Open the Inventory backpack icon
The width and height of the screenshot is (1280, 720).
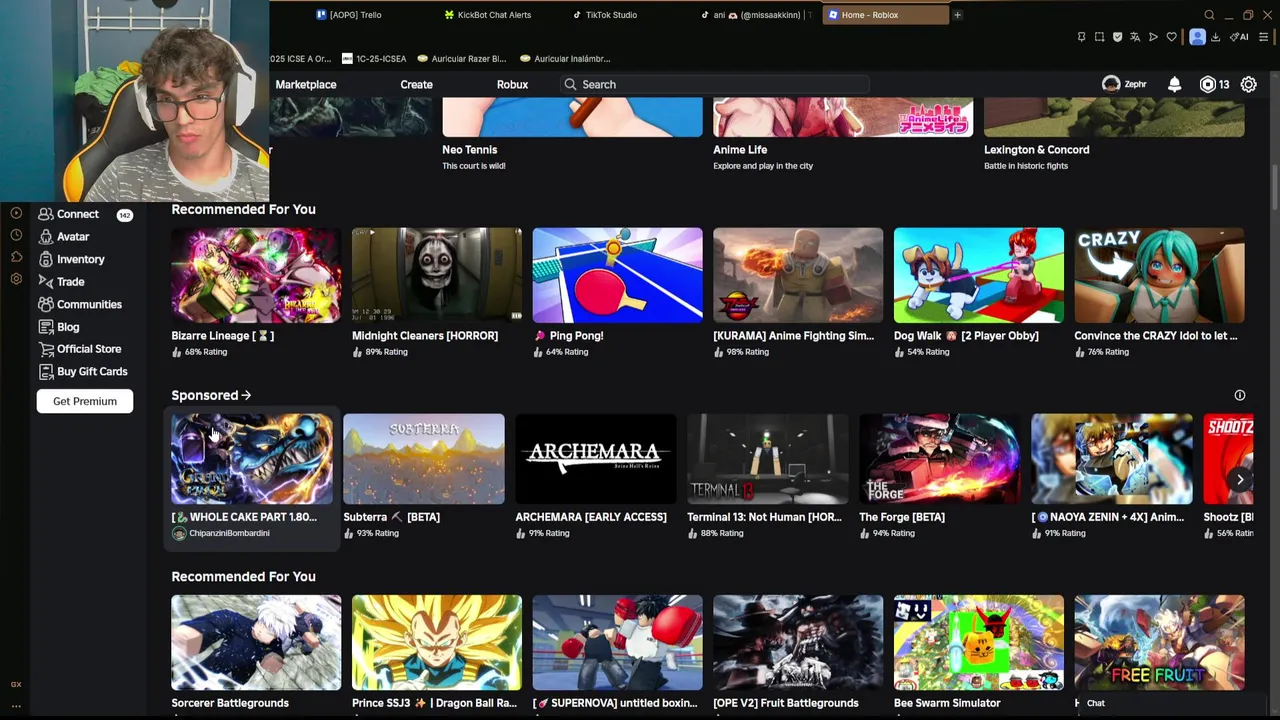(46, 259)
